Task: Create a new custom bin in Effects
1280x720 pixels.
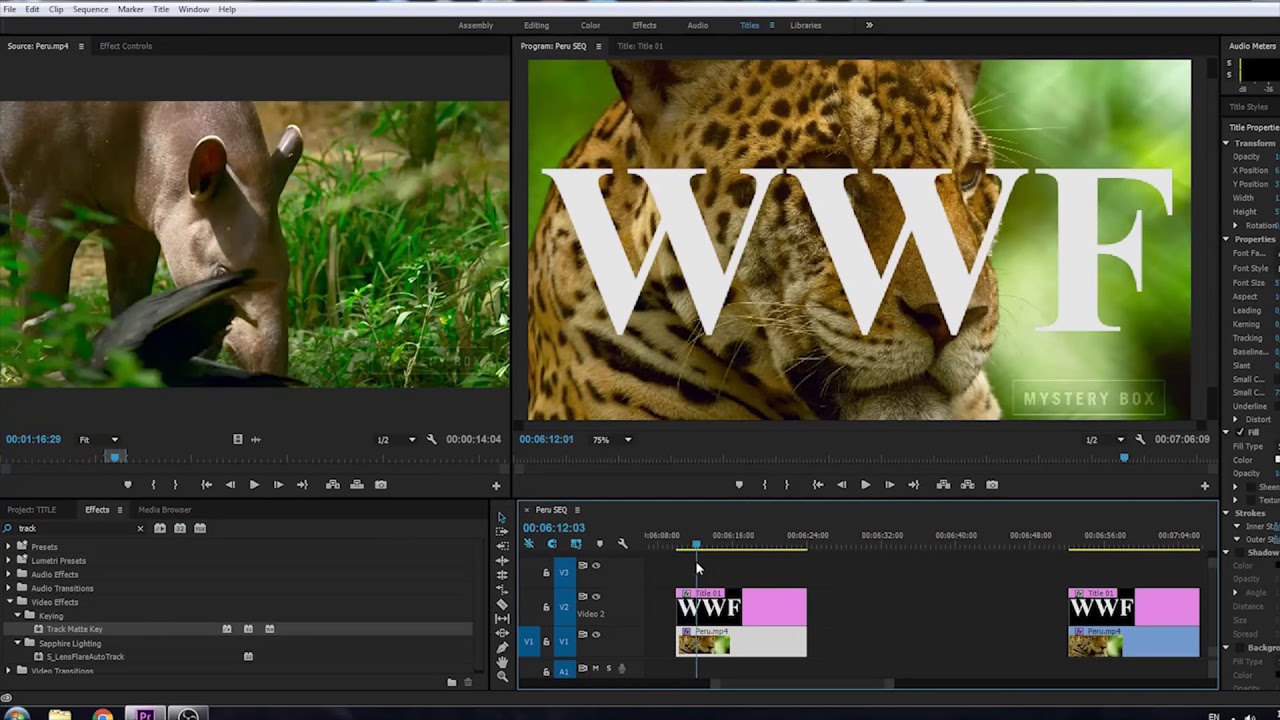Action: [452, 683]
